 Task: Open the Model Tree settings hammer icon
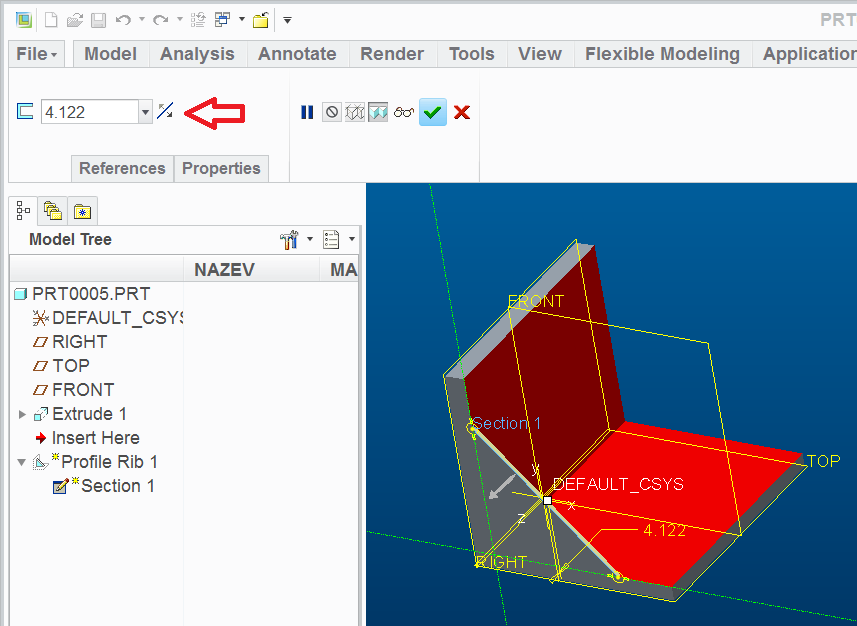tap(289, 239)
